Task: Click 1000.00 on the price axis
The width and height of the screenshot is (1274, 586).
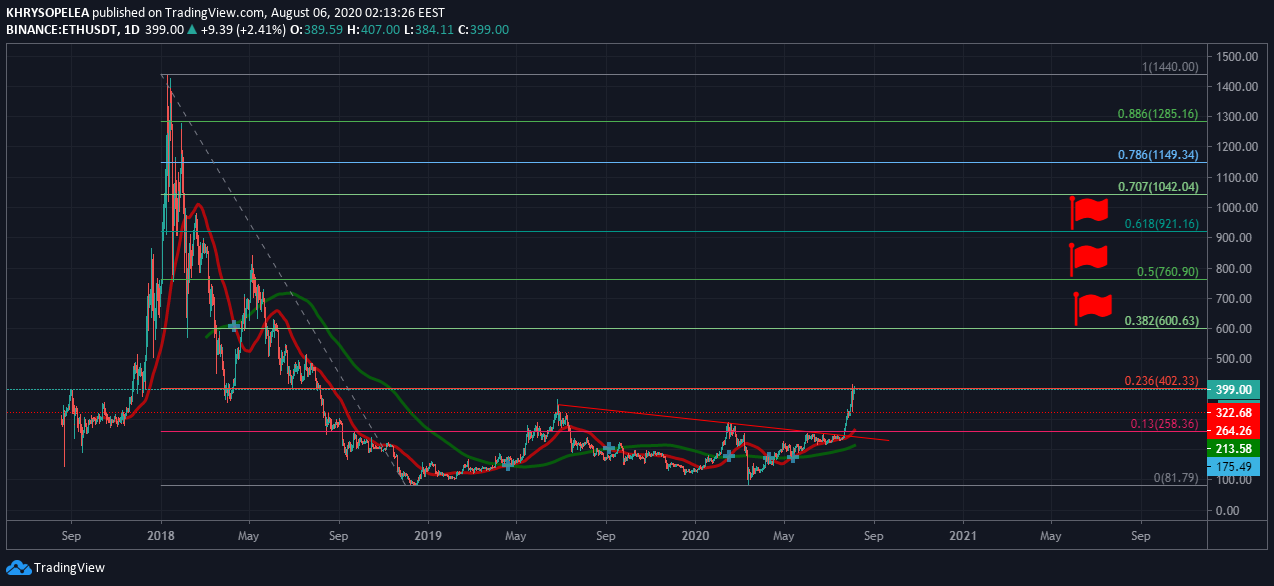Action: click(x=1236, y=208)
